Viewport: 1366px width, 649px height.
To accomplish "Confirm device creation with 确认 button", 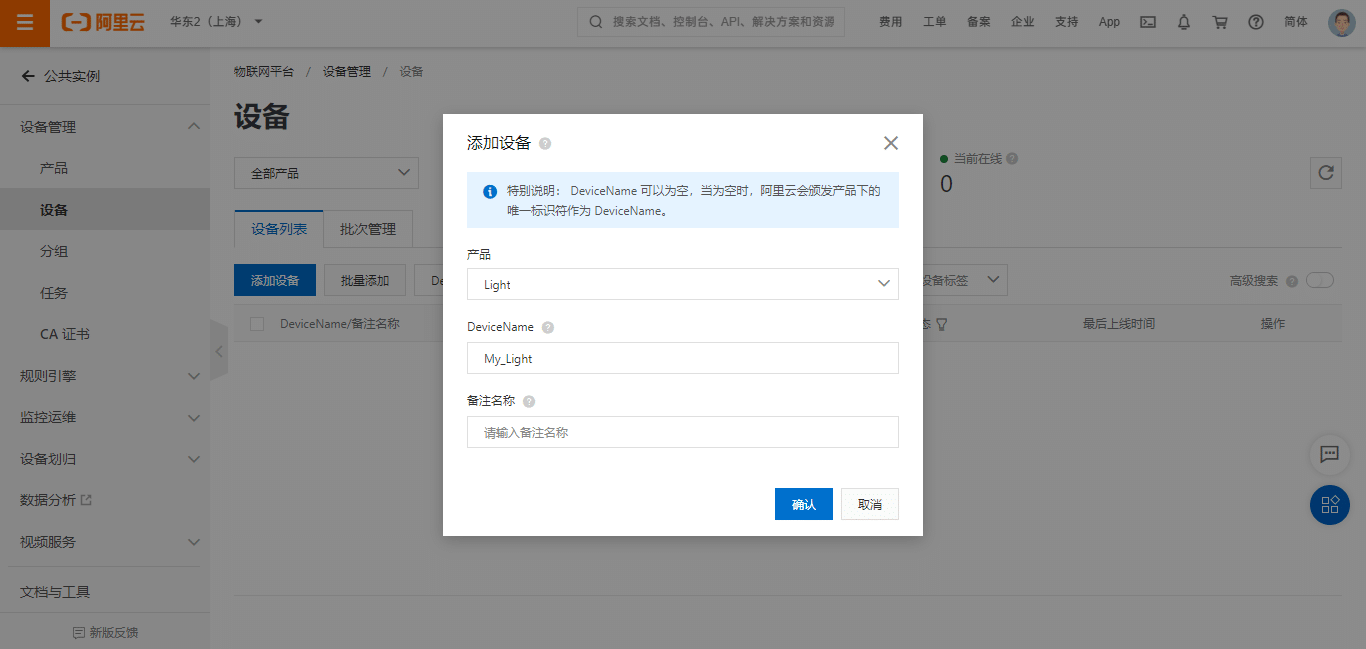I will [x=803, y=503].
